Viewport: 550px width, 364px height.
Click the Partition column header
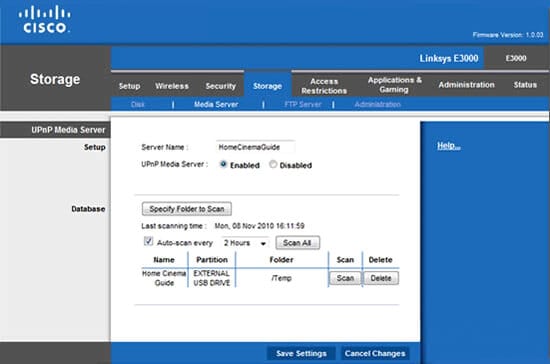pos(212,260)
